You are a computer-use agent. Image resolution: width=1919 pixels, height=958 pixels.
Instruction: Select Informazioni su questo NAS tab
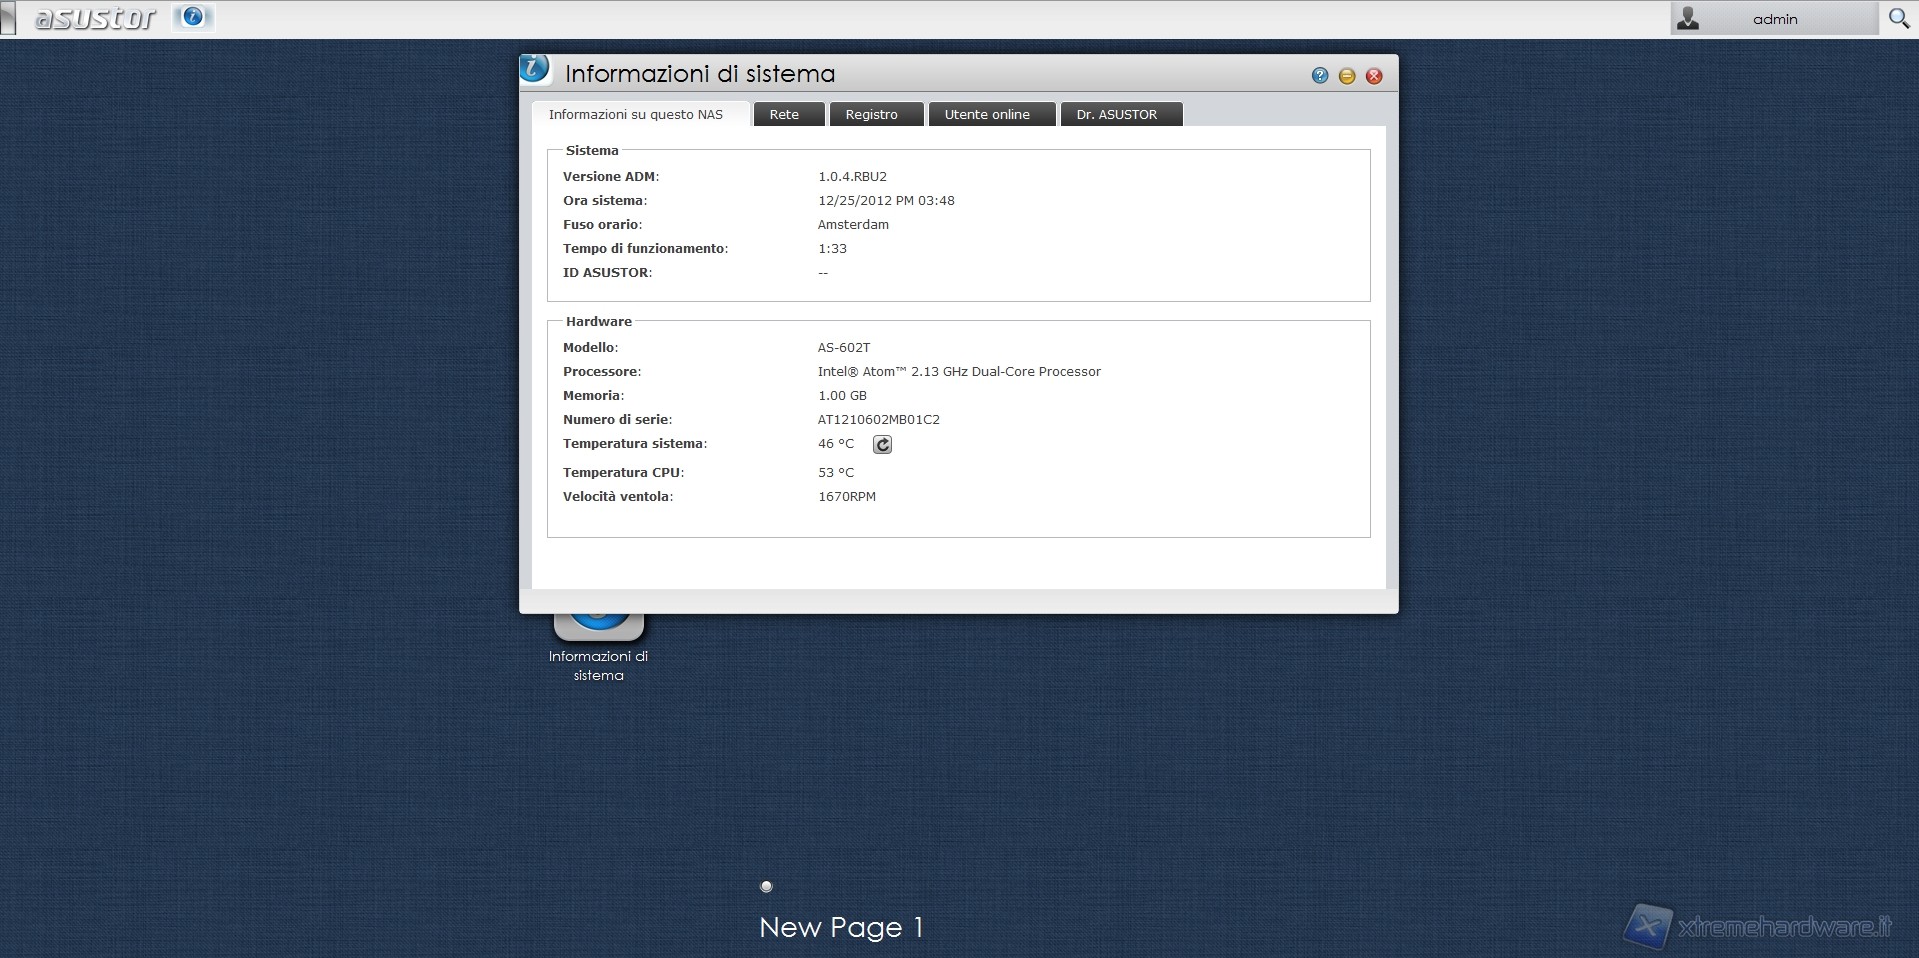click(x=636, y=114)
